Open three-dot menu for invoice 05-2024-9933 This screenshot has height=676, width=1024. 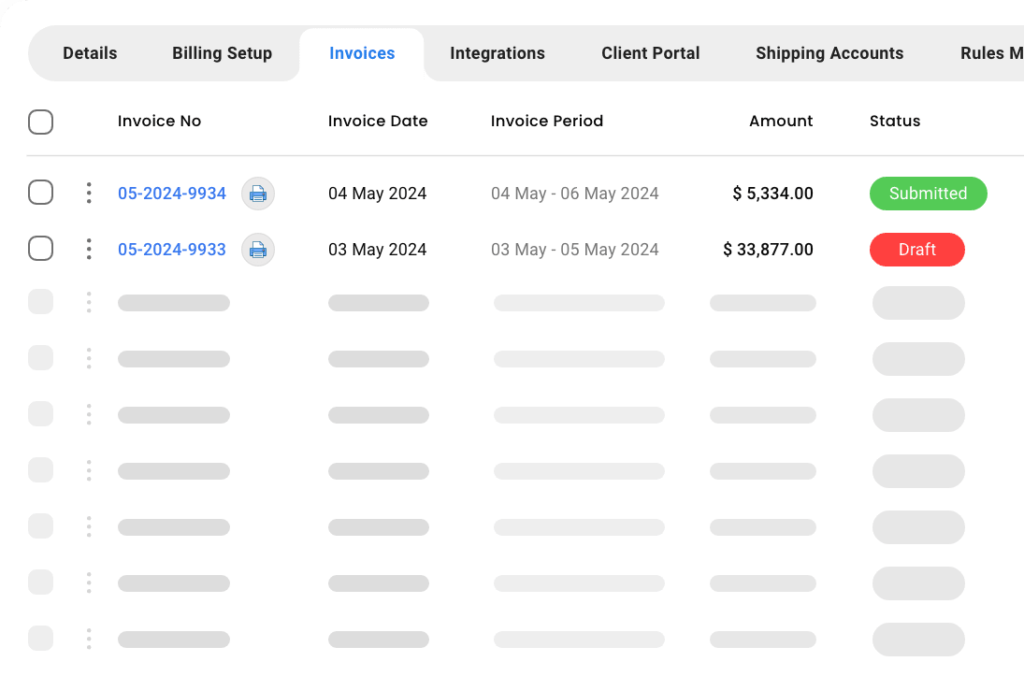tap(89, 249)
